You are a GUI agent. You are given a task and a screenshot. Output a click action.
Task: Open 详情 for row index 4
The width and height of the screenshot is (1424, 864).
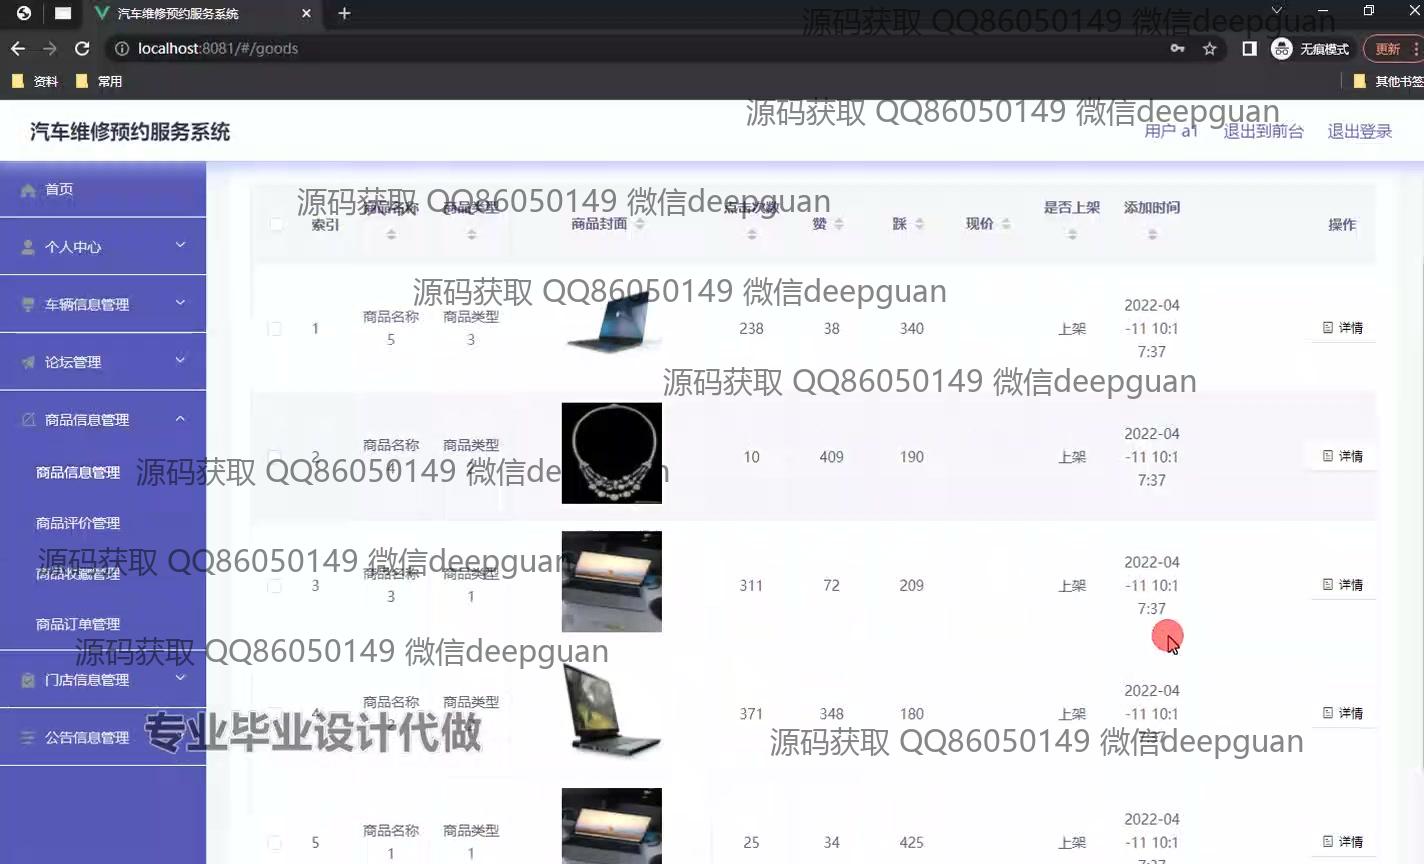(1343, 713)
